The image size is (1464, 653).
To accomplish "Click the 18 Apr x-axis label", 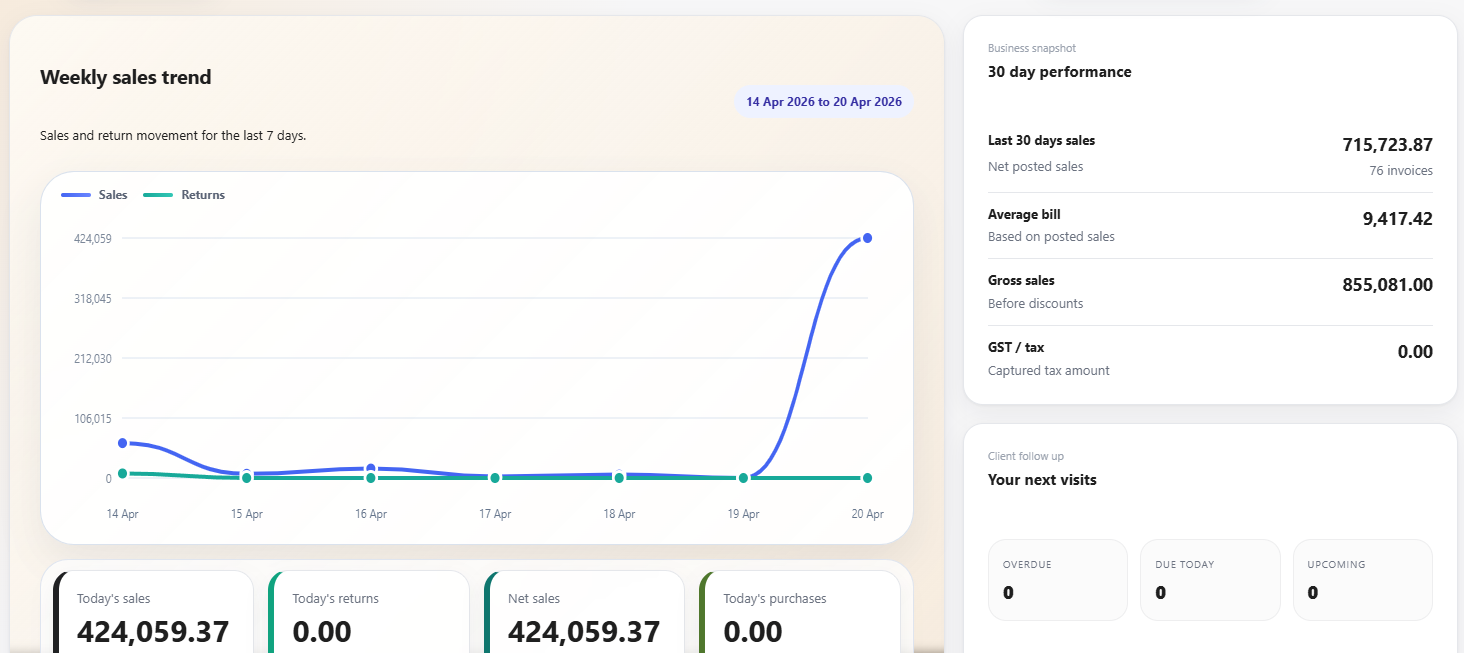I will pos(619,514).
